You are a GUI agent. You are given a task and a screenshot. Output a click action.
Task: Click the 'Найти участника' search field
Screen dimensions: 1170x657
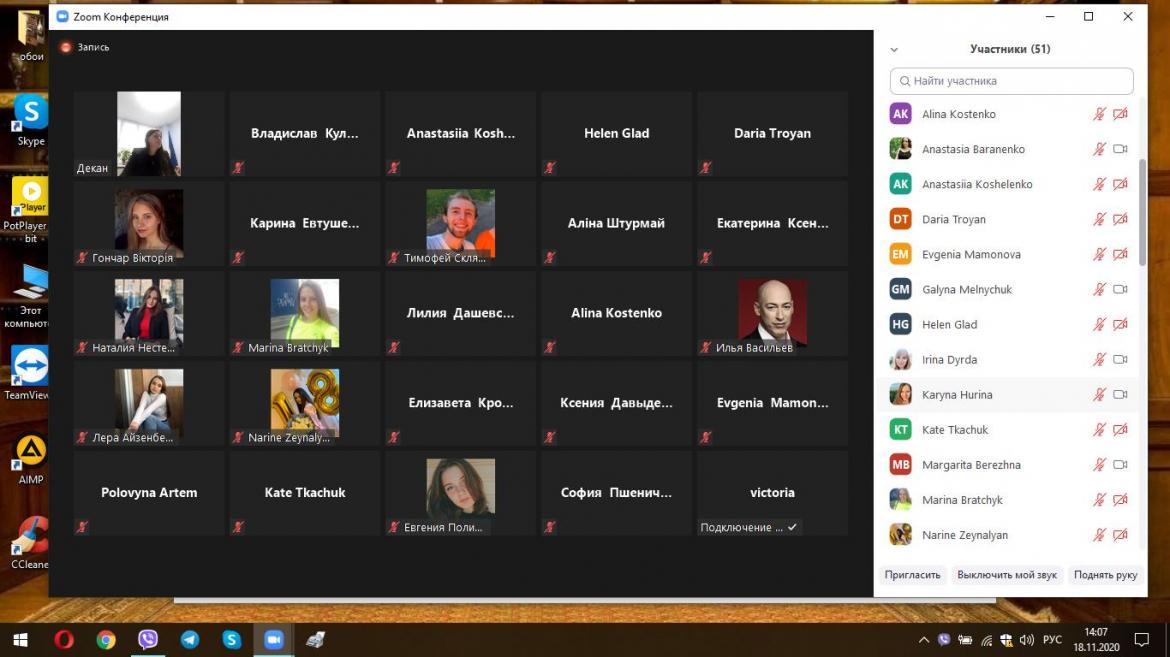pos(1011,81)
